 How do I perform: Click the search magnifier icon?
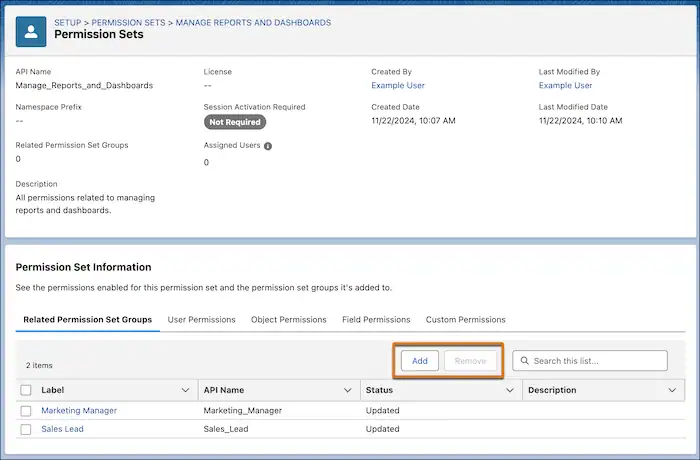[524, 361]
